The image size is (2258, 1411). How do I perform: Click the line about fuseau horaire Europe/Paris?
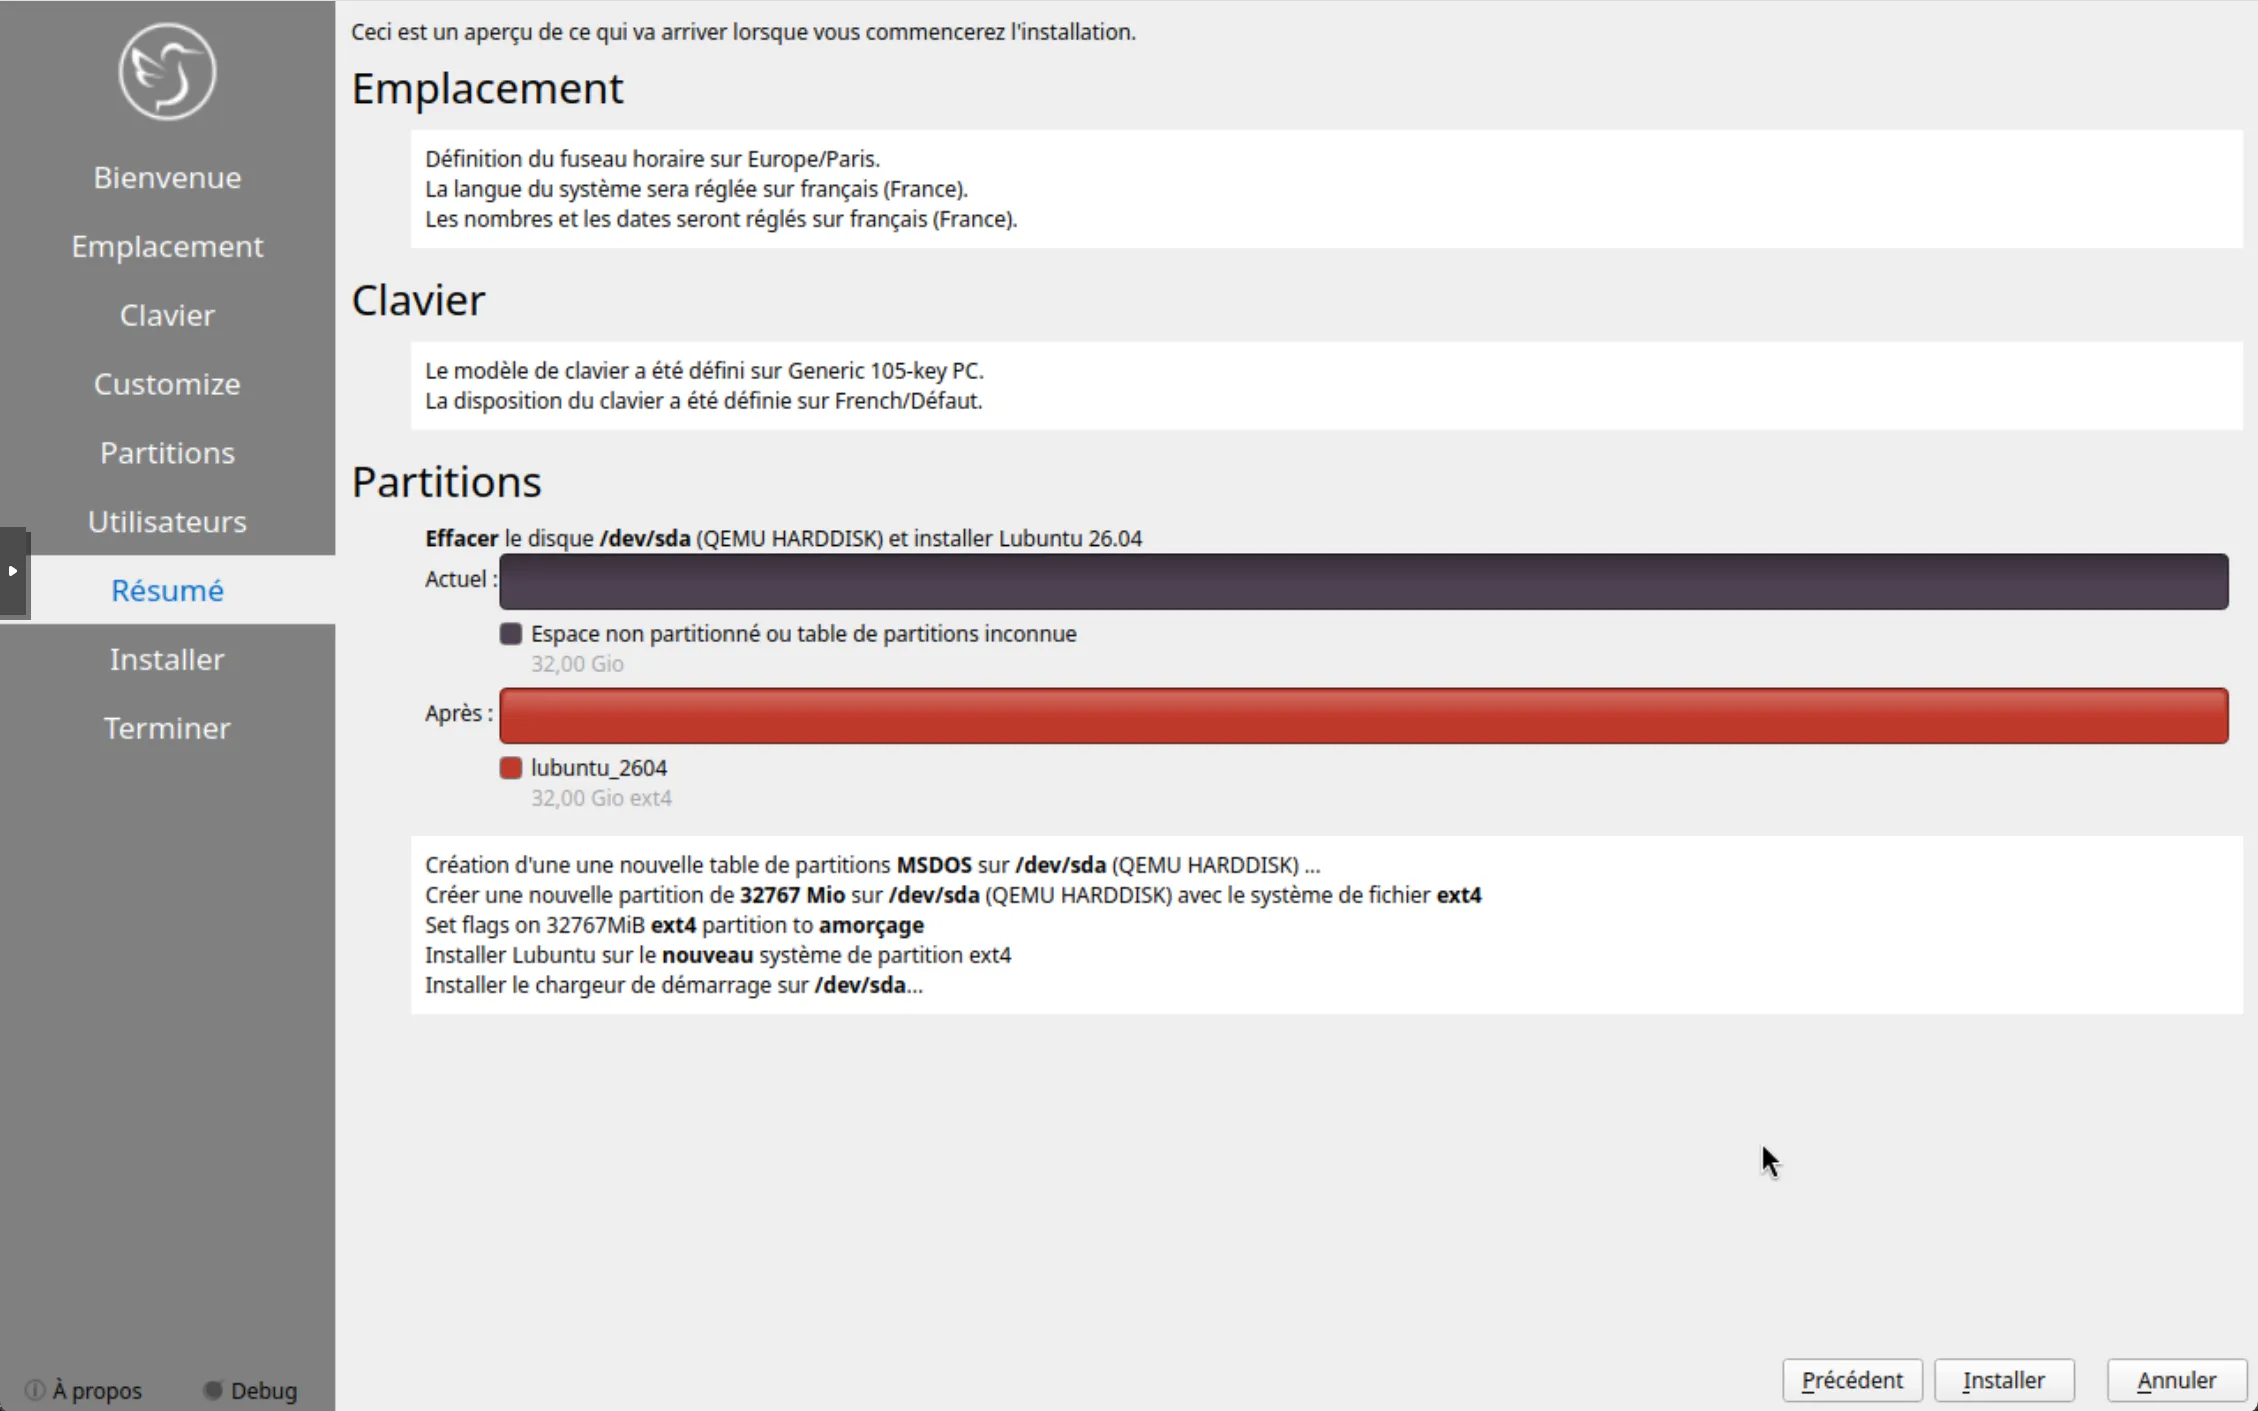coord(652,159)
